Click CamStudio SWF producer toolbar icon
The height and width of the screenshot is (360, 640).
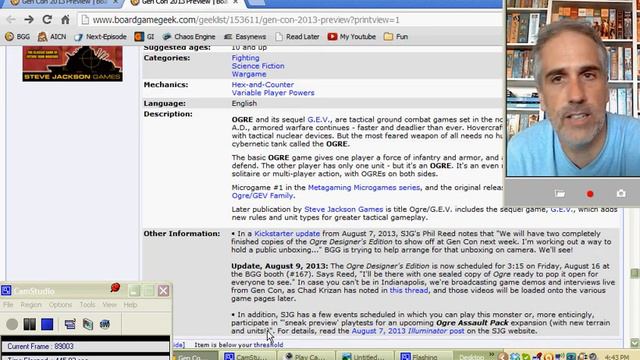coord(105,324)
